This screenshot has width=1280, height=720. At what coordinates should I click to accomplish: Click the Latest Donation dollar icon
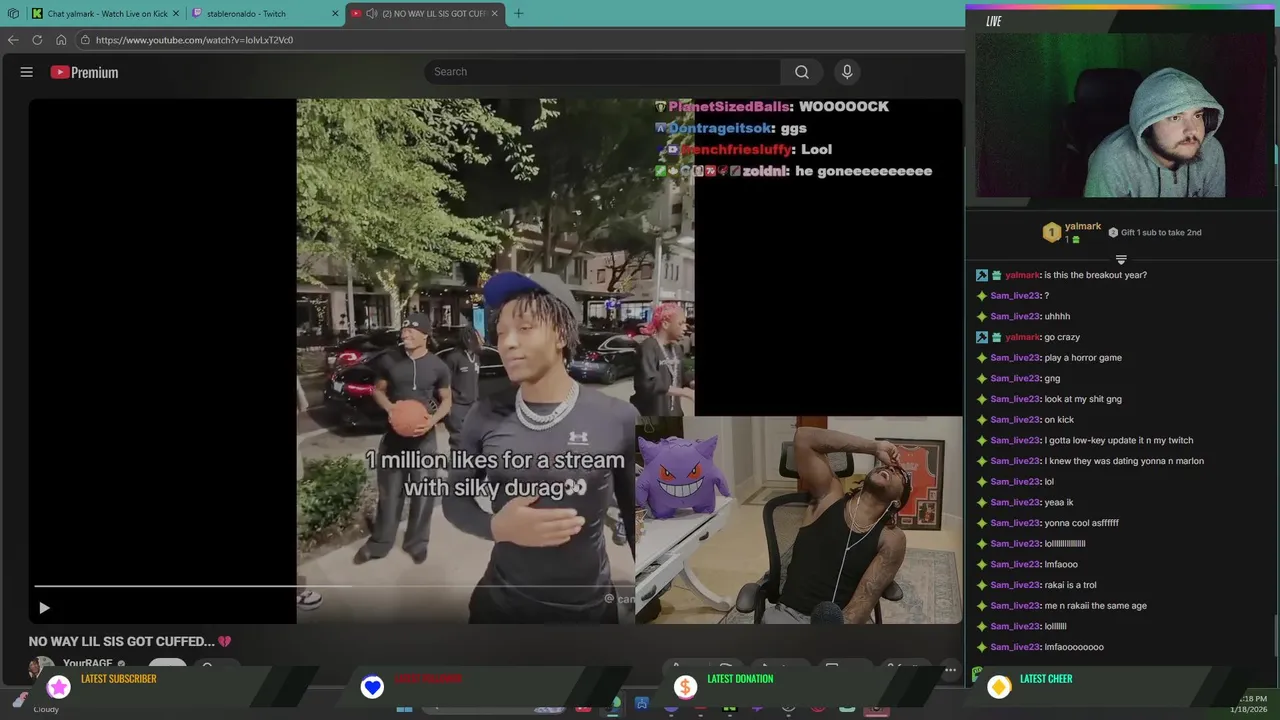[685, 686]
